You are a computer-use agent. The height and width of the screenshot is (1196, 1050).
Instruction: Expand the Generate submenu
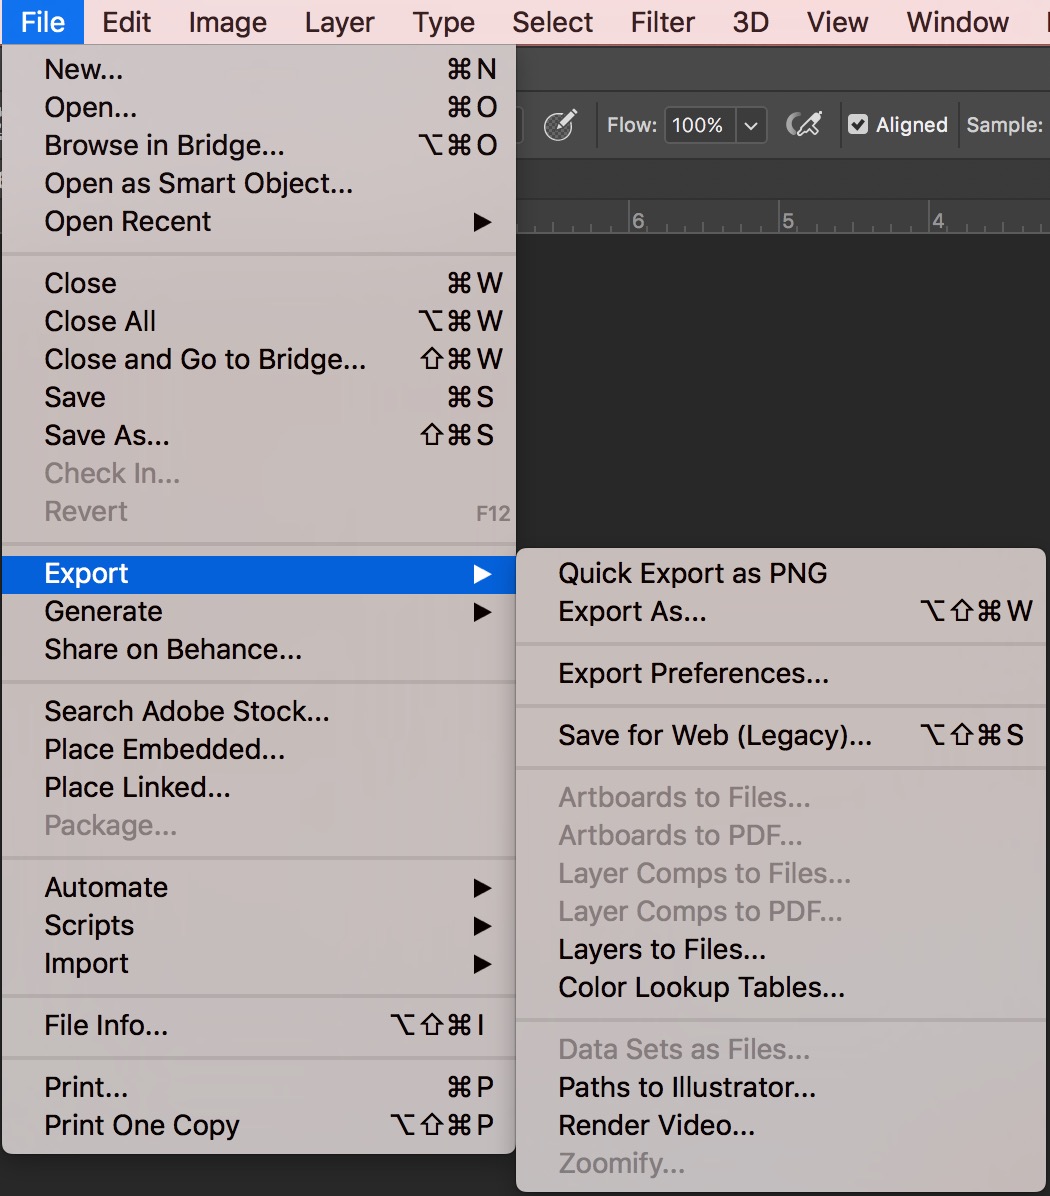pos(259,612)
